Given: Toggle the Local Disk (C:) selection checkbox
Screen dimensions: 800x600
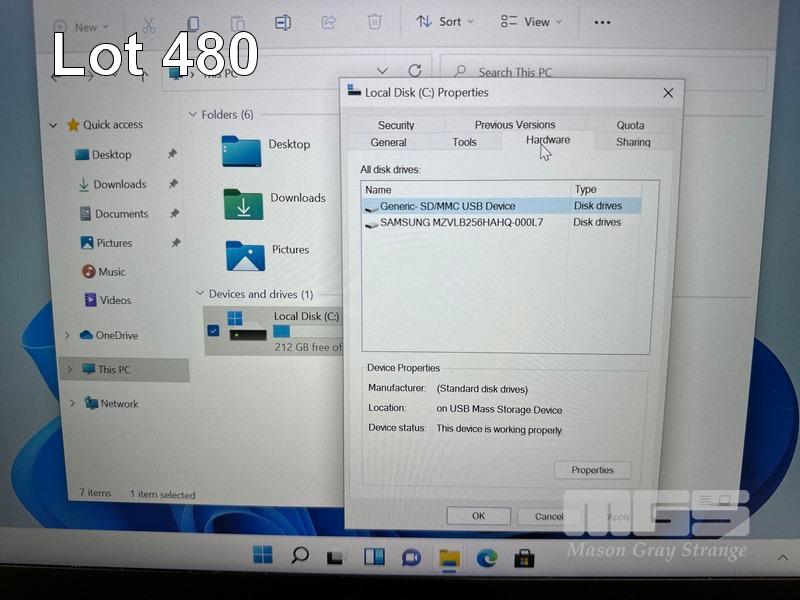Looking at the screenshot, I should point(213,330).
